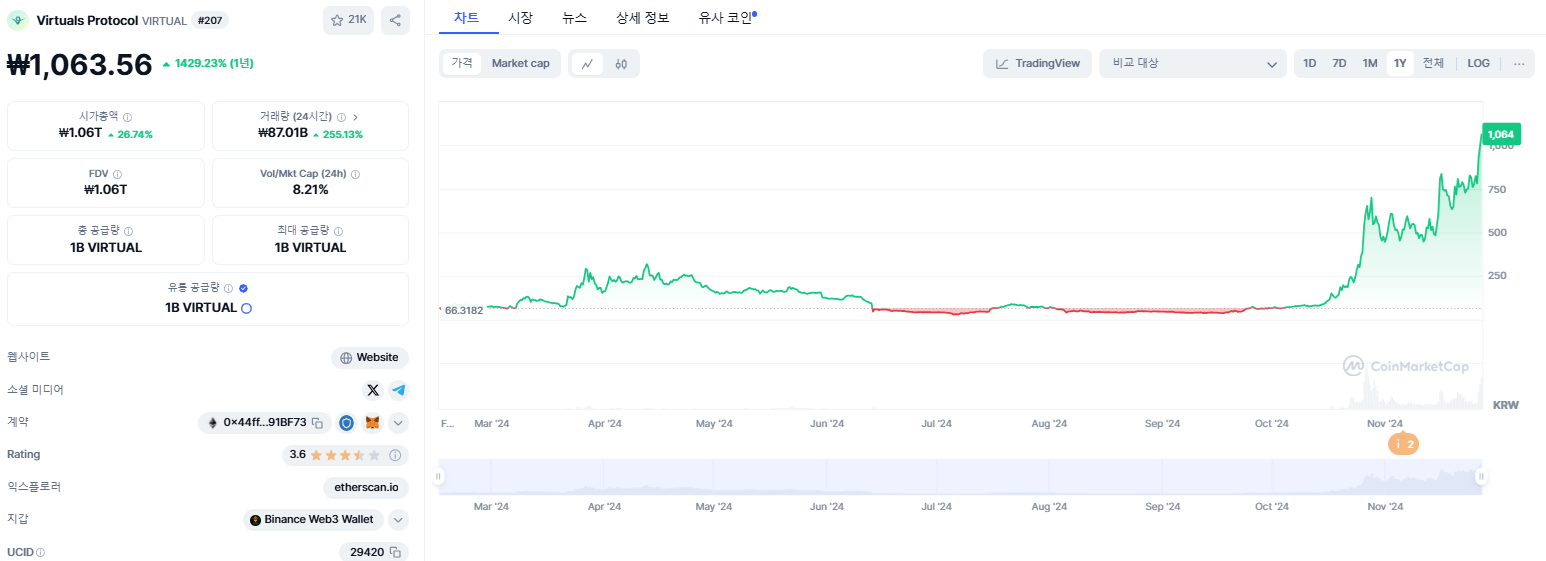Switch to line chart icon
The height and width of the screenshot is (561, 1546).
pyautogui.click(x=587, y=64)
